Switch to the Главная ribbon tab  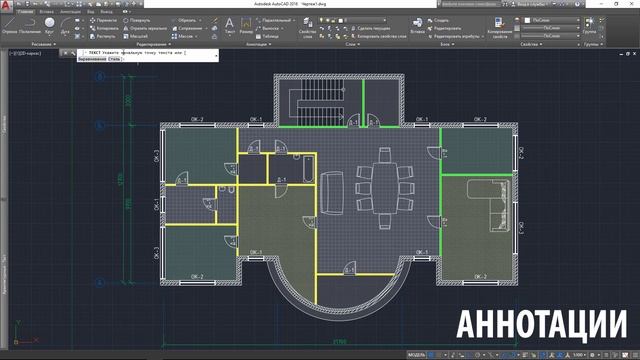click(x=25, y=12)
